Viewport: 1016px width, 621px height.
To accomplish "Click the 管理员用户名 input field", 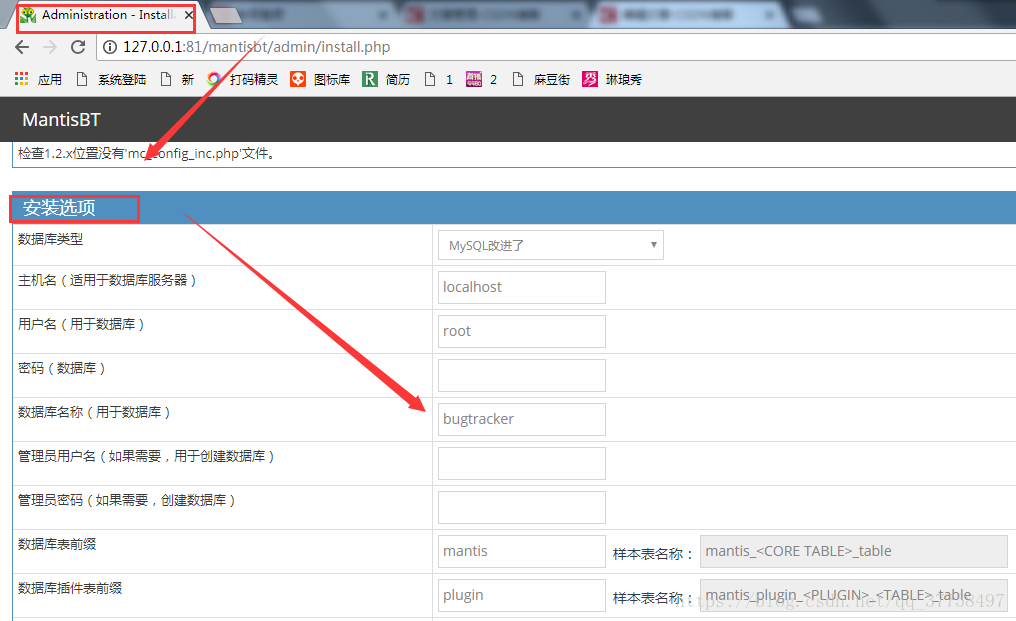I will 522,463.
